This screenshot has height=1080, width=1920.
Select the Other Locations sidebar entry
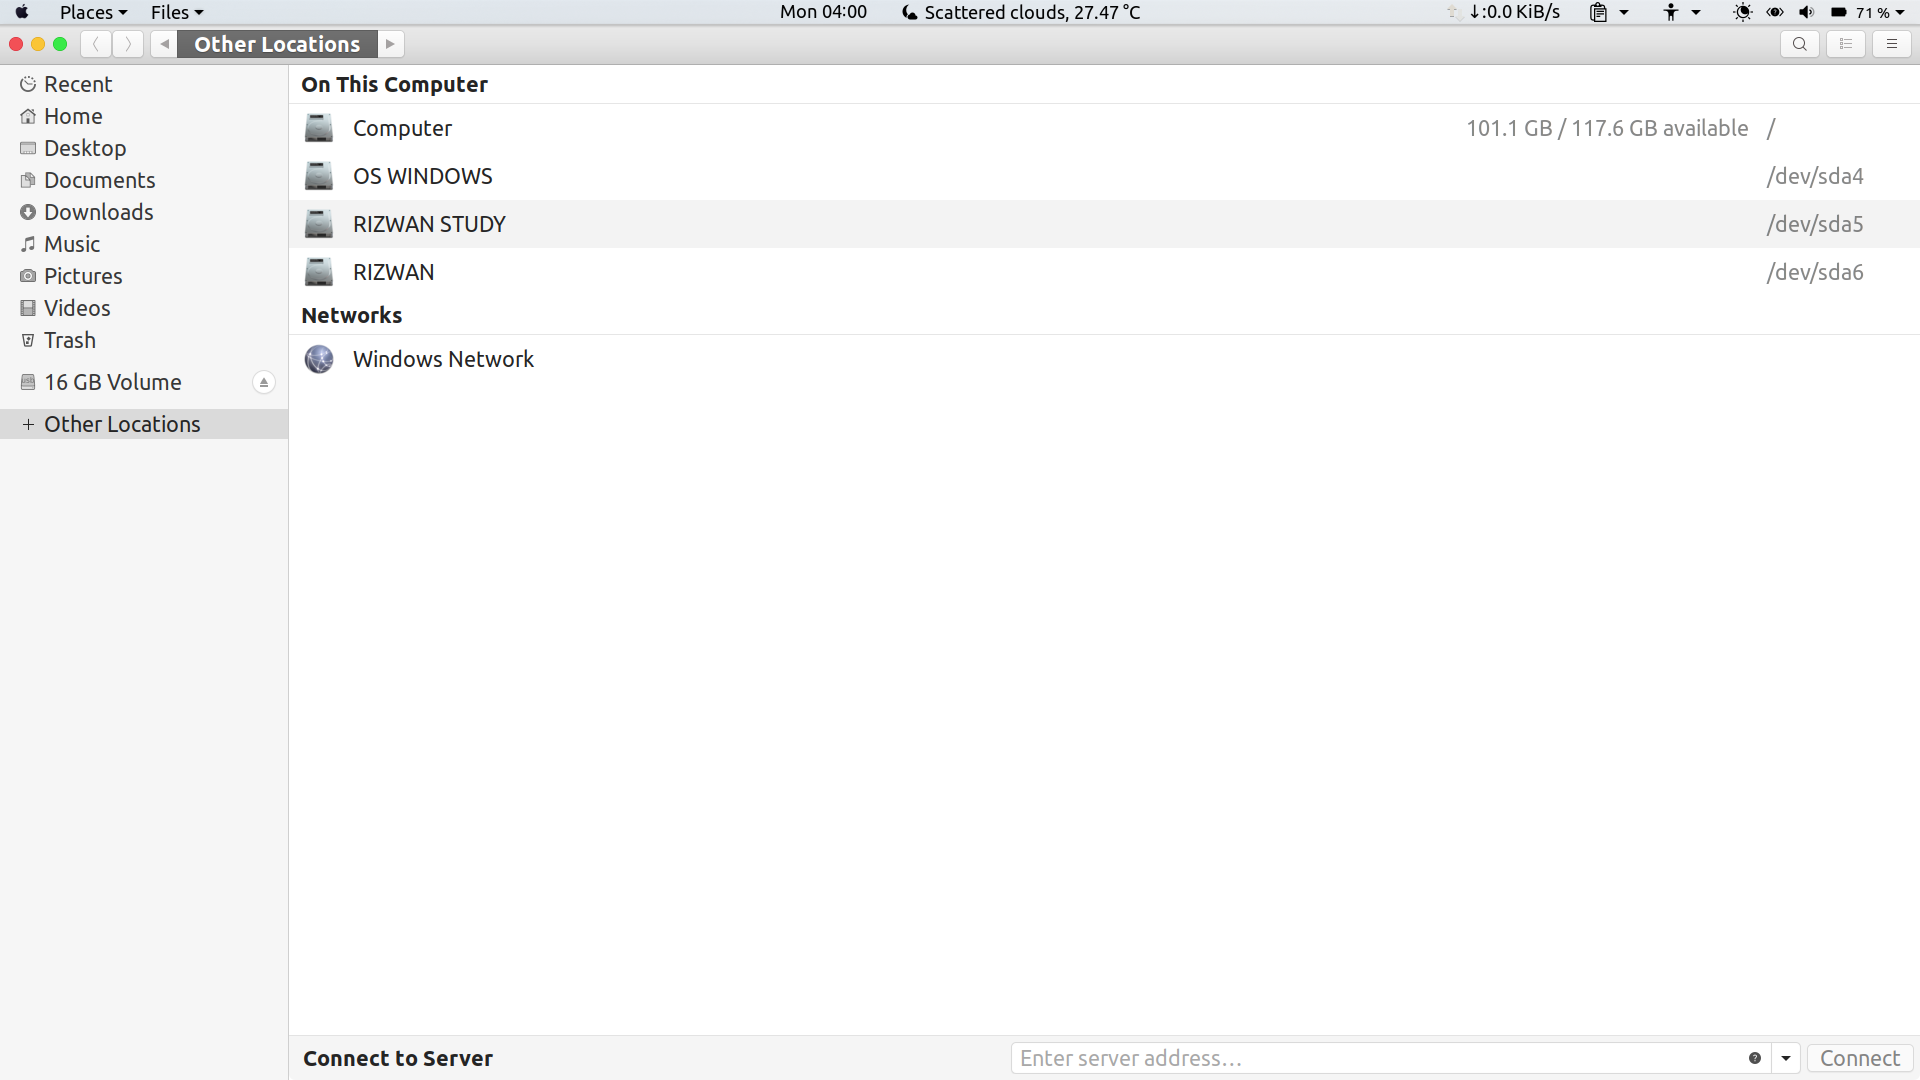[122, 424]
